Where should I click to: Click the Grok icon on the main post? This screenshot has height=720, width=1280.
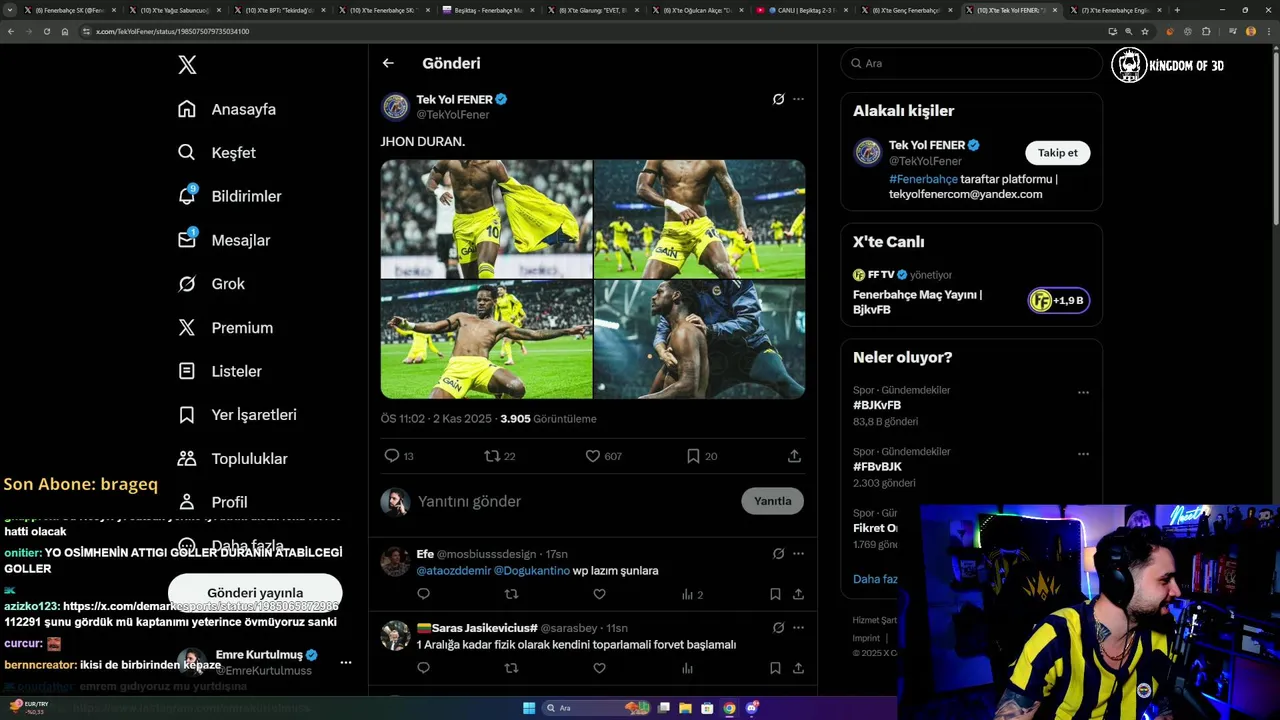[778, 99]
